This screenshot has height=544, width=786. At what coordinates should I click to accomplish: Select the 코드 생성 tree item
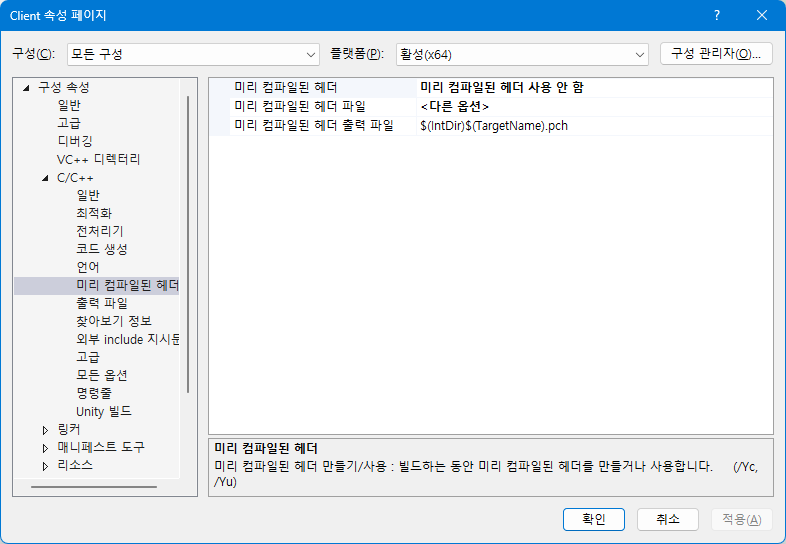click(102, 249)
